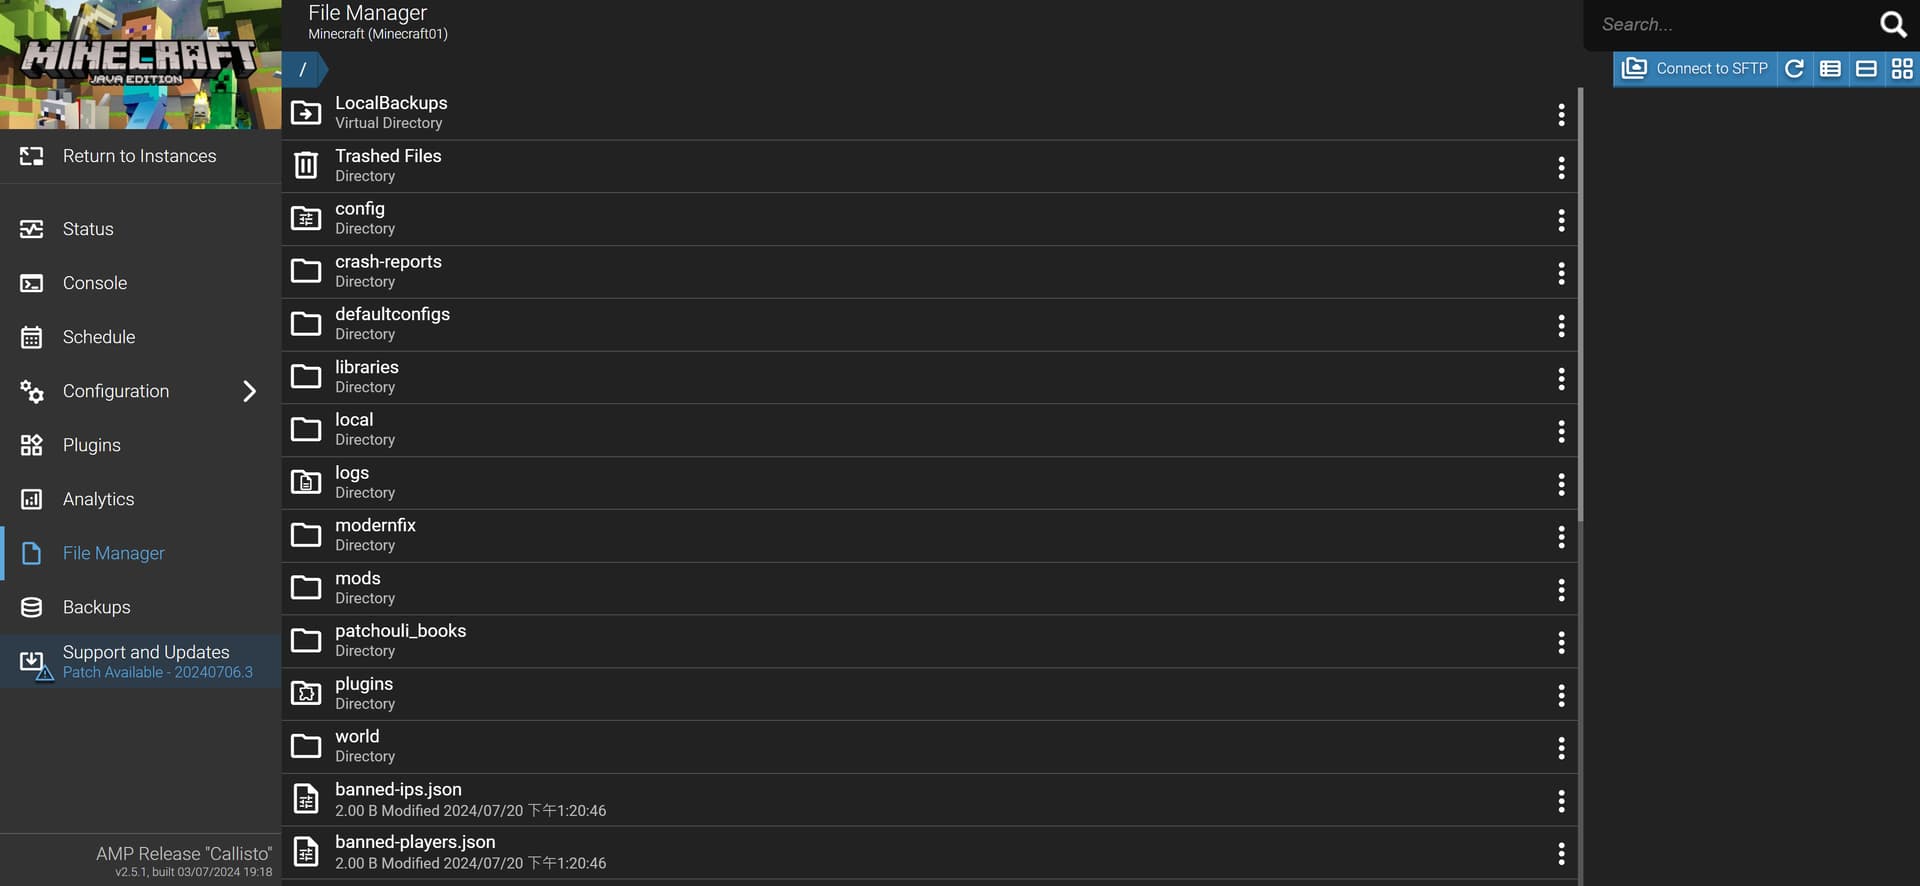Viewport: 1920px width, 886px height.
Task: Open options menu for banned-ips.json
Action: 1561,801
